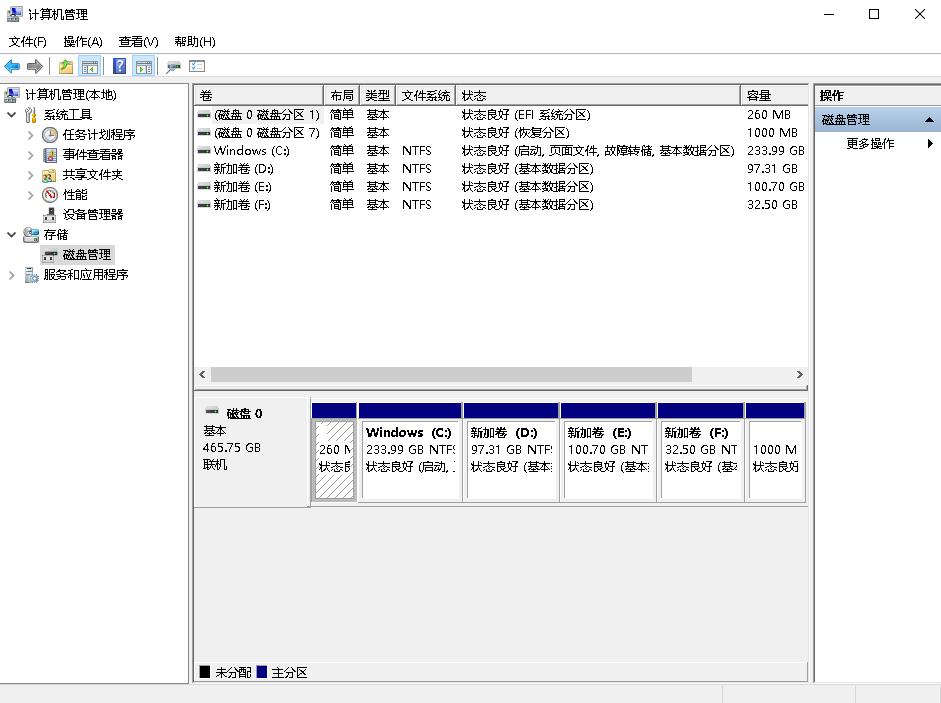Expand the 系统工具 tree node
941x703 pixels.
pos(9,115)
